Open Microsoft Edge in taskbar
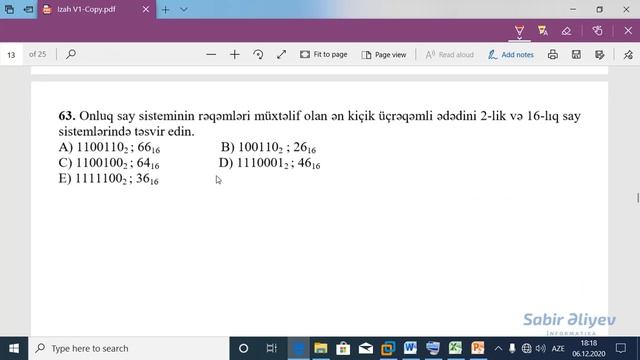 pyautogui.click(x=298, y=348)
